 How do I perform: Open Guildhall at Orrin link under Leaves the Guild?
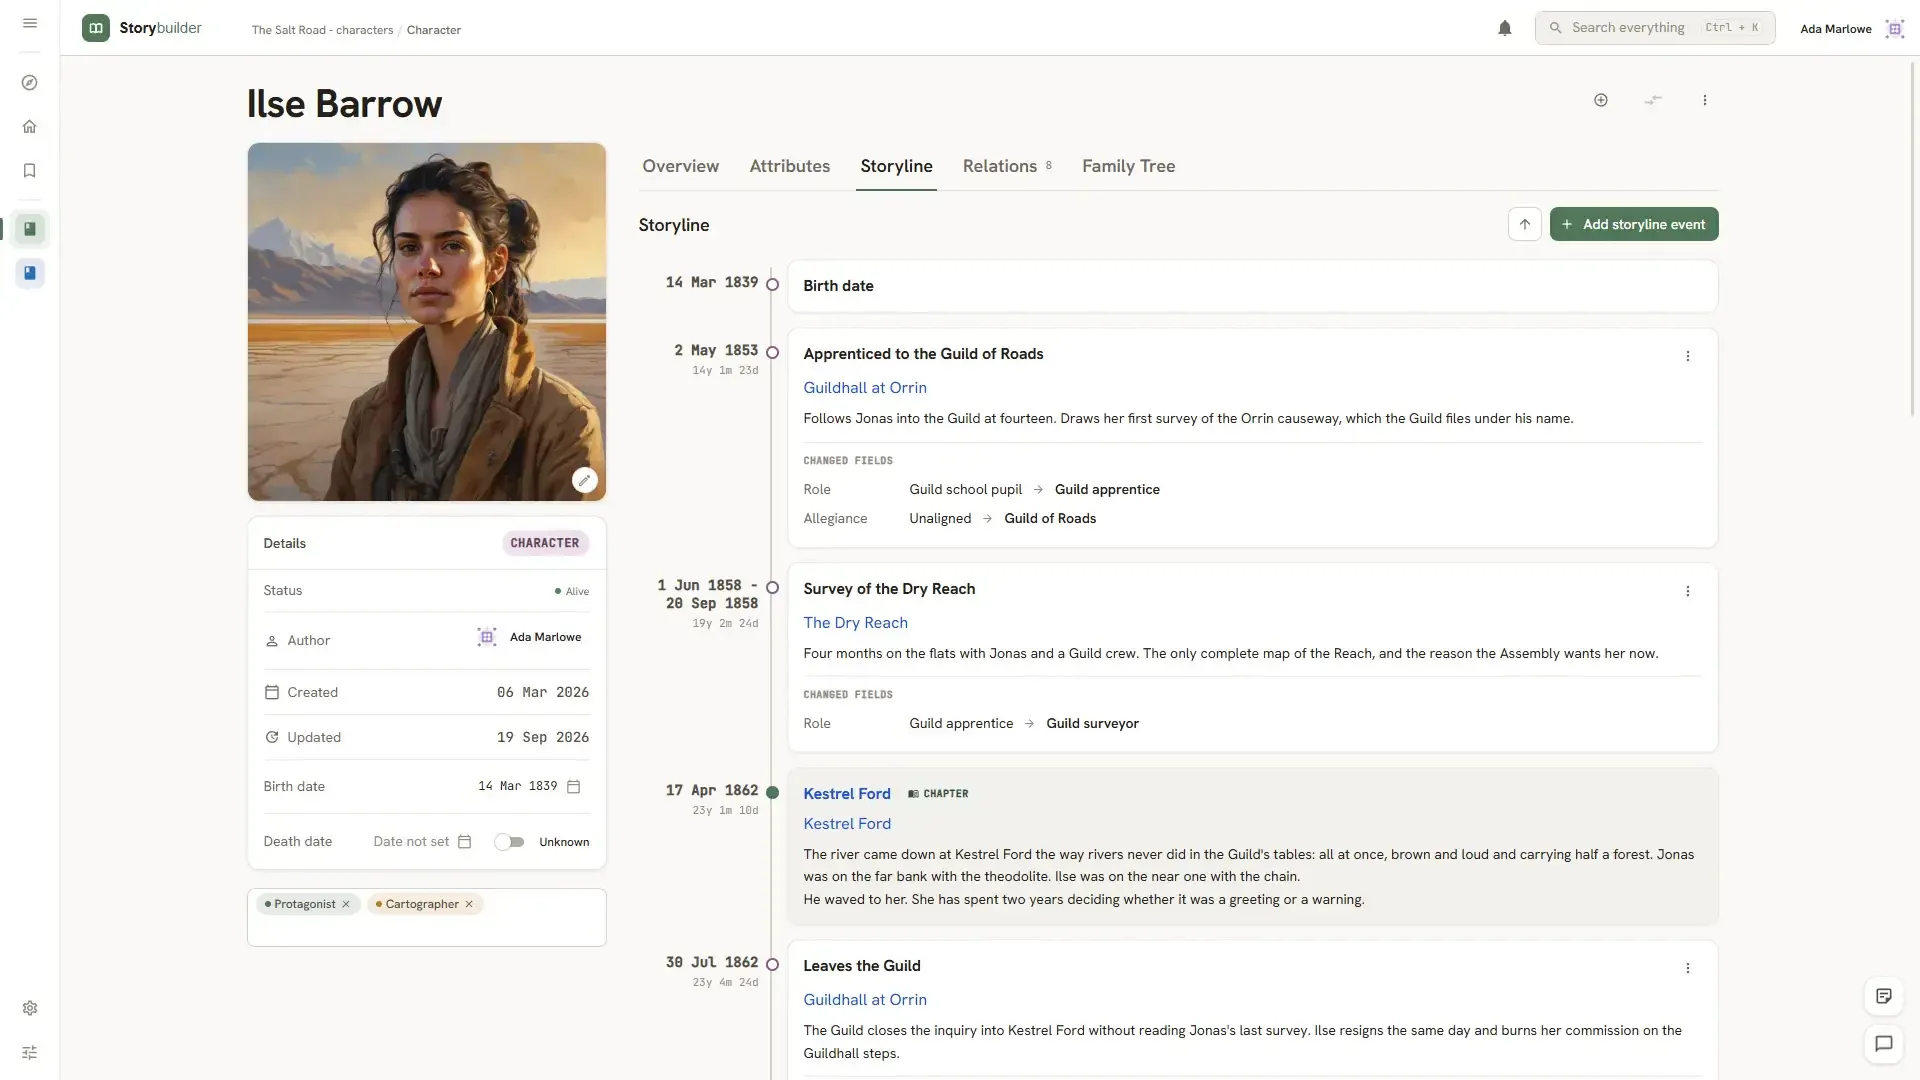[x=865, y=1000]
